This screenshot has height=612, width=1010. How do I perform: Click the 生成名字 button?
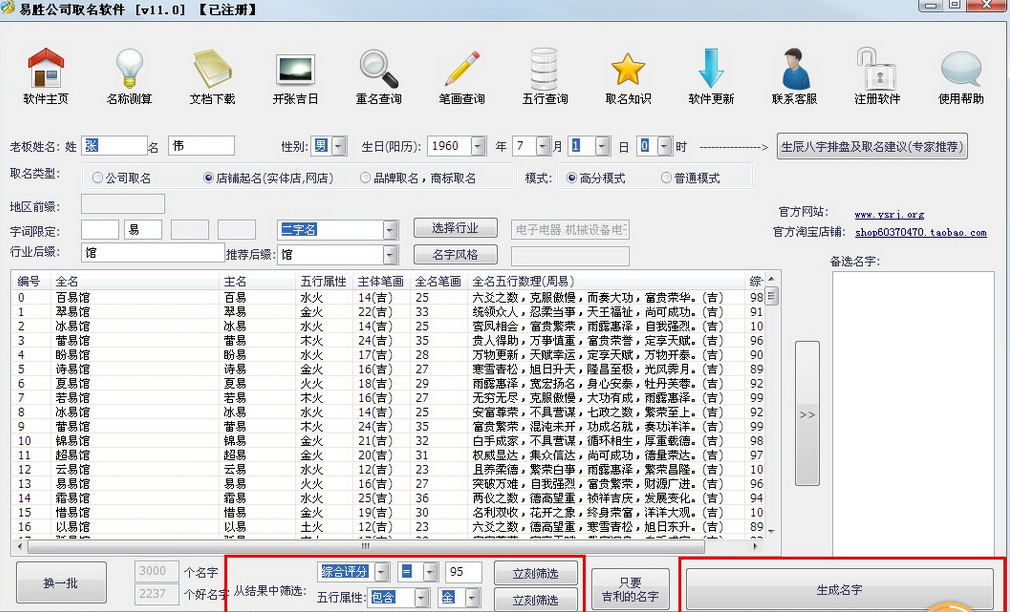coord(838,589)
